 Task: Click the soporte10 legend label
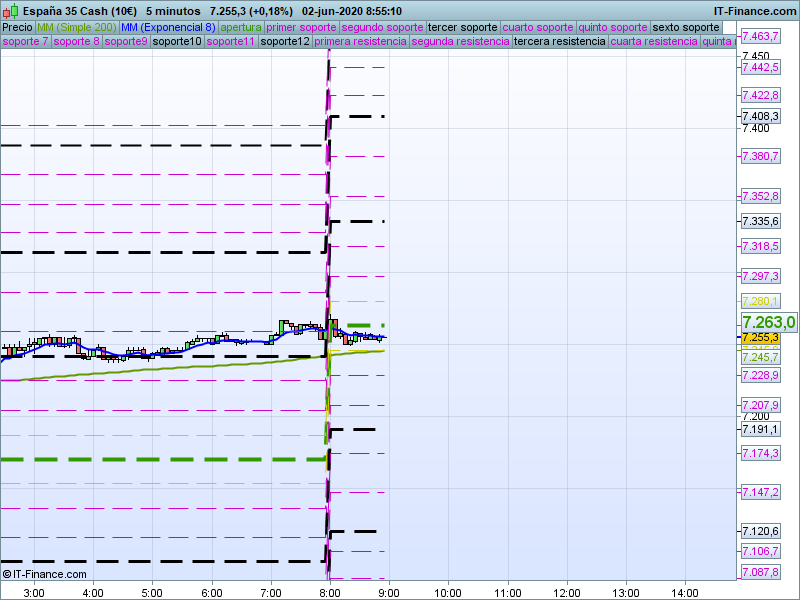click(177, 42)
